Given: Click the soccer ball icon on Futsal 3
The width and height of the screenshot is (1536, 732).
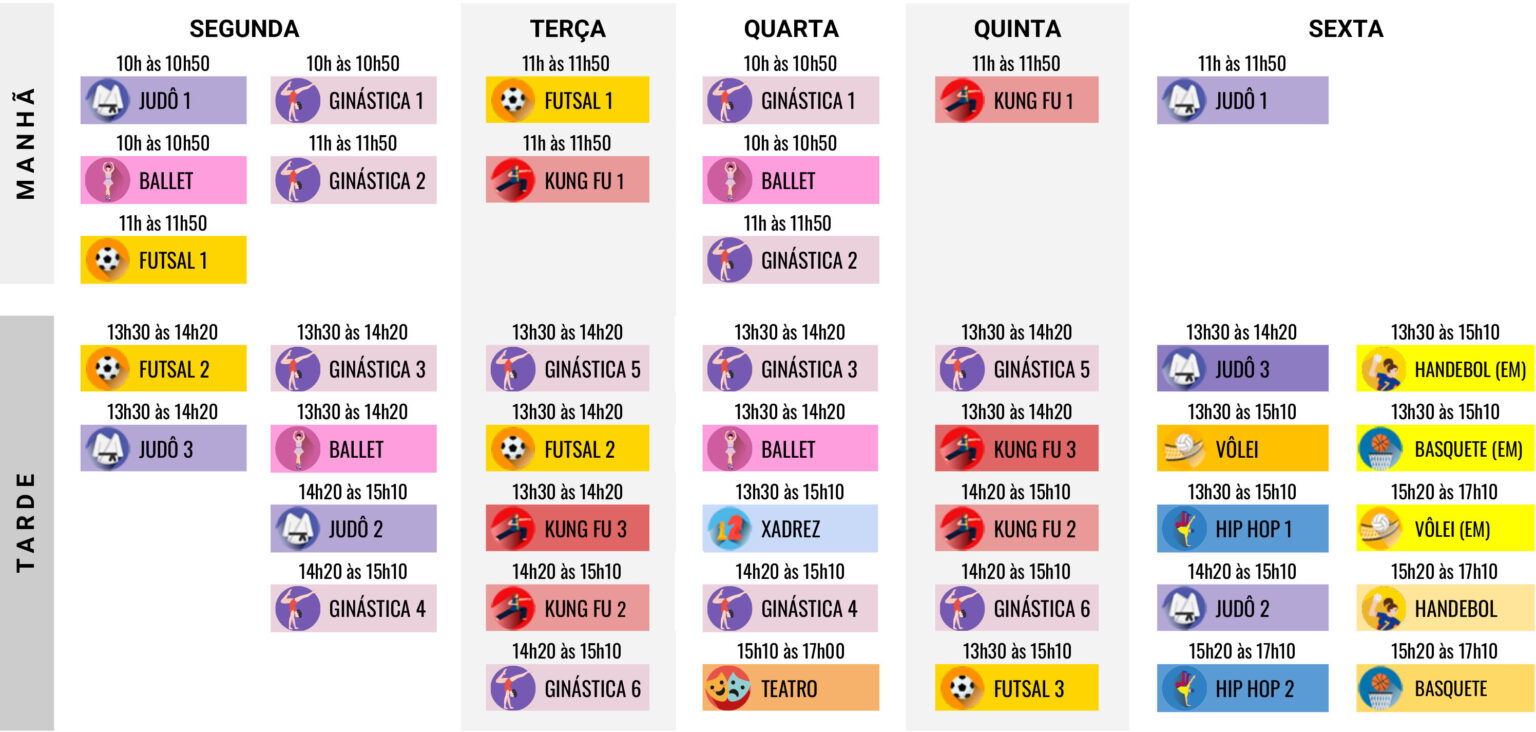Looking at the screenshot, I should pyautogui.click(x=961, y=688).
